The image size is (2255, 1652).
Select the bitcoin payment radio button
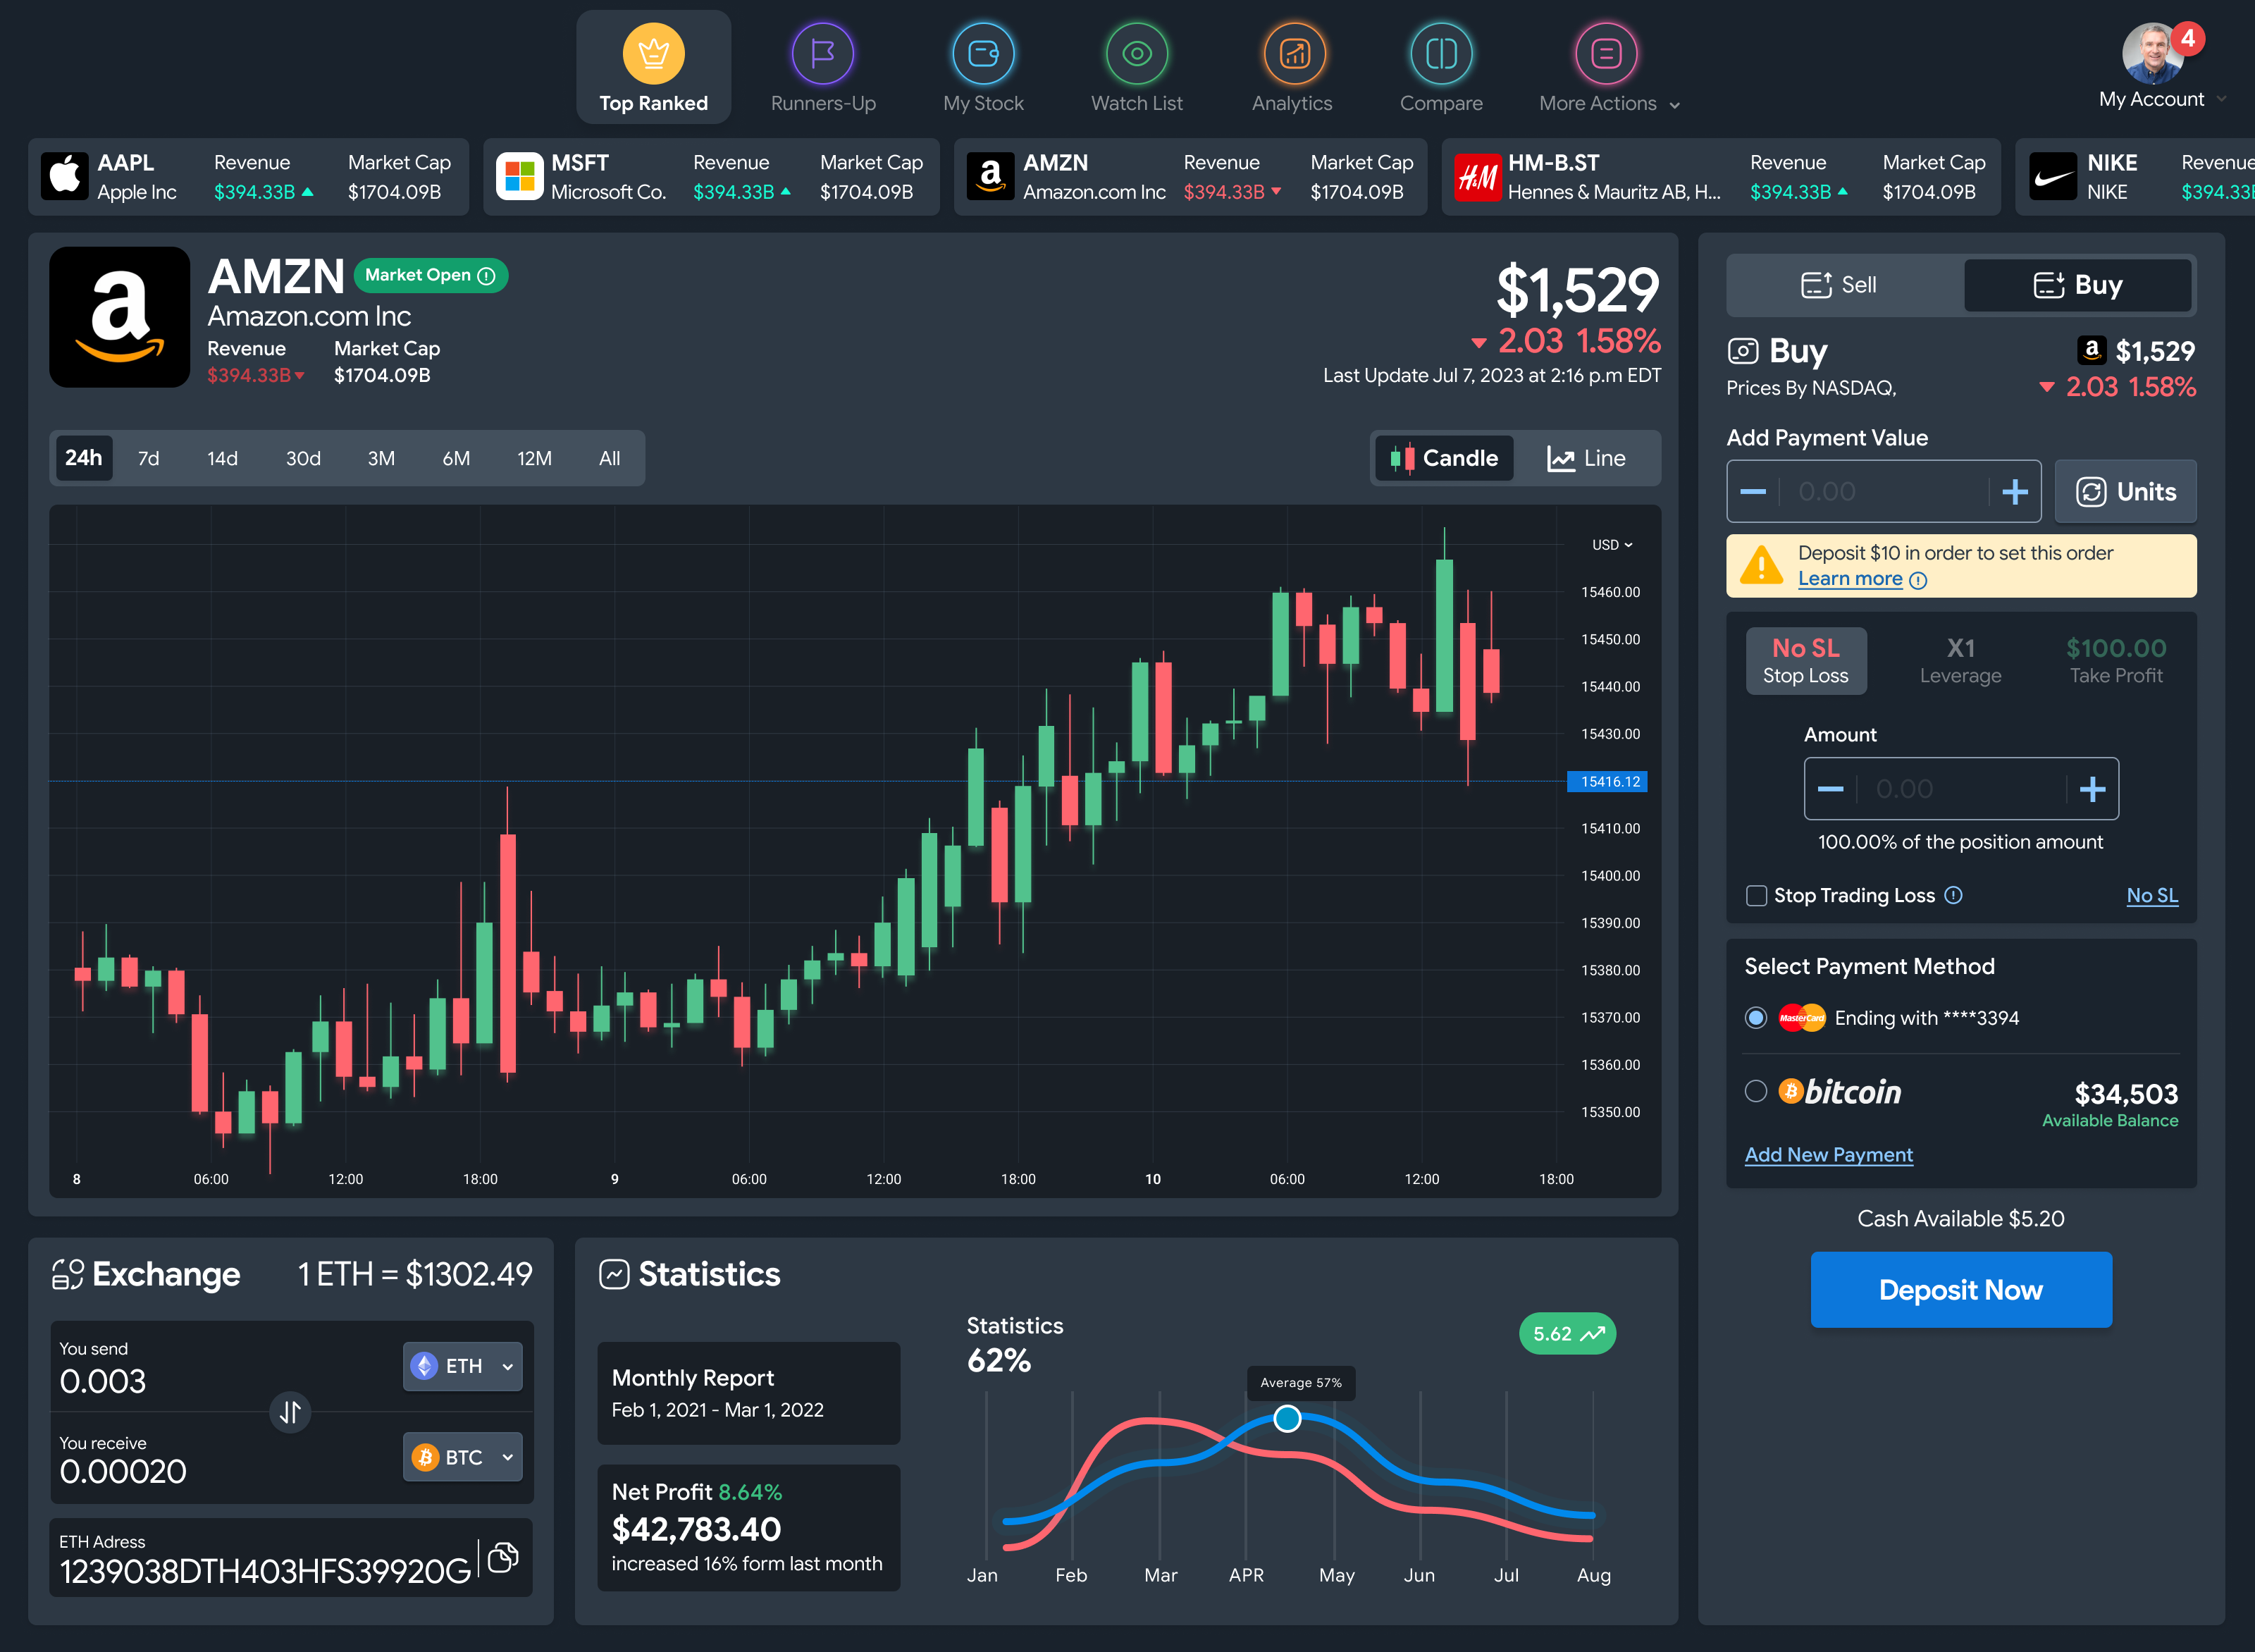[1756, 1091]
